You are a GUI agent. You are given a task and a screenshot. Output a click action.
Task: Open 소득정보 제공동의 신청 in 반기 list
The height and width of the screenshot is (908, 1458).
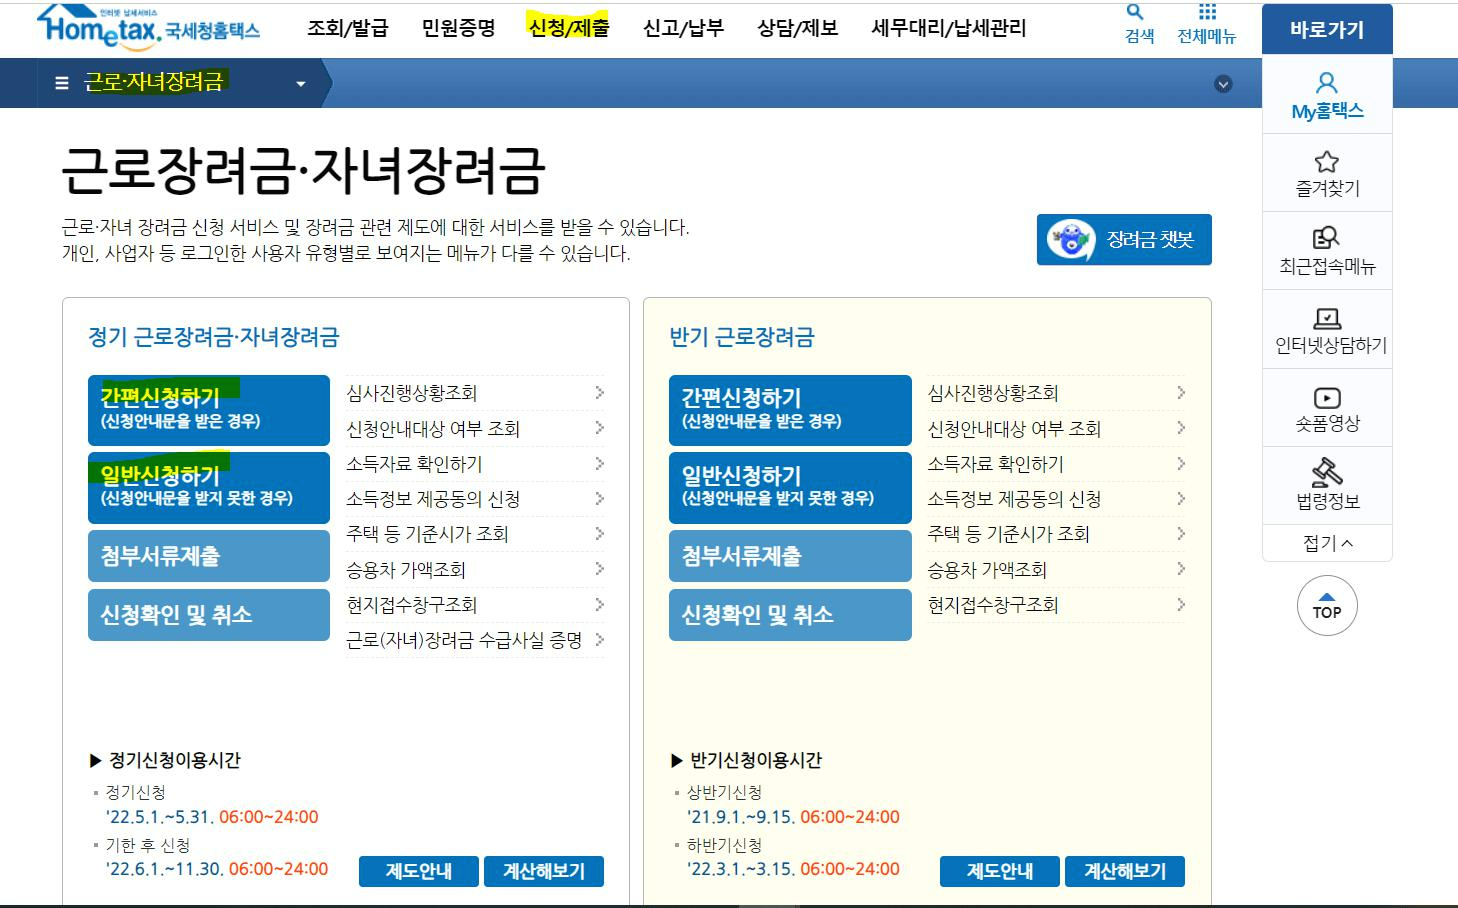click(1056, 499)
